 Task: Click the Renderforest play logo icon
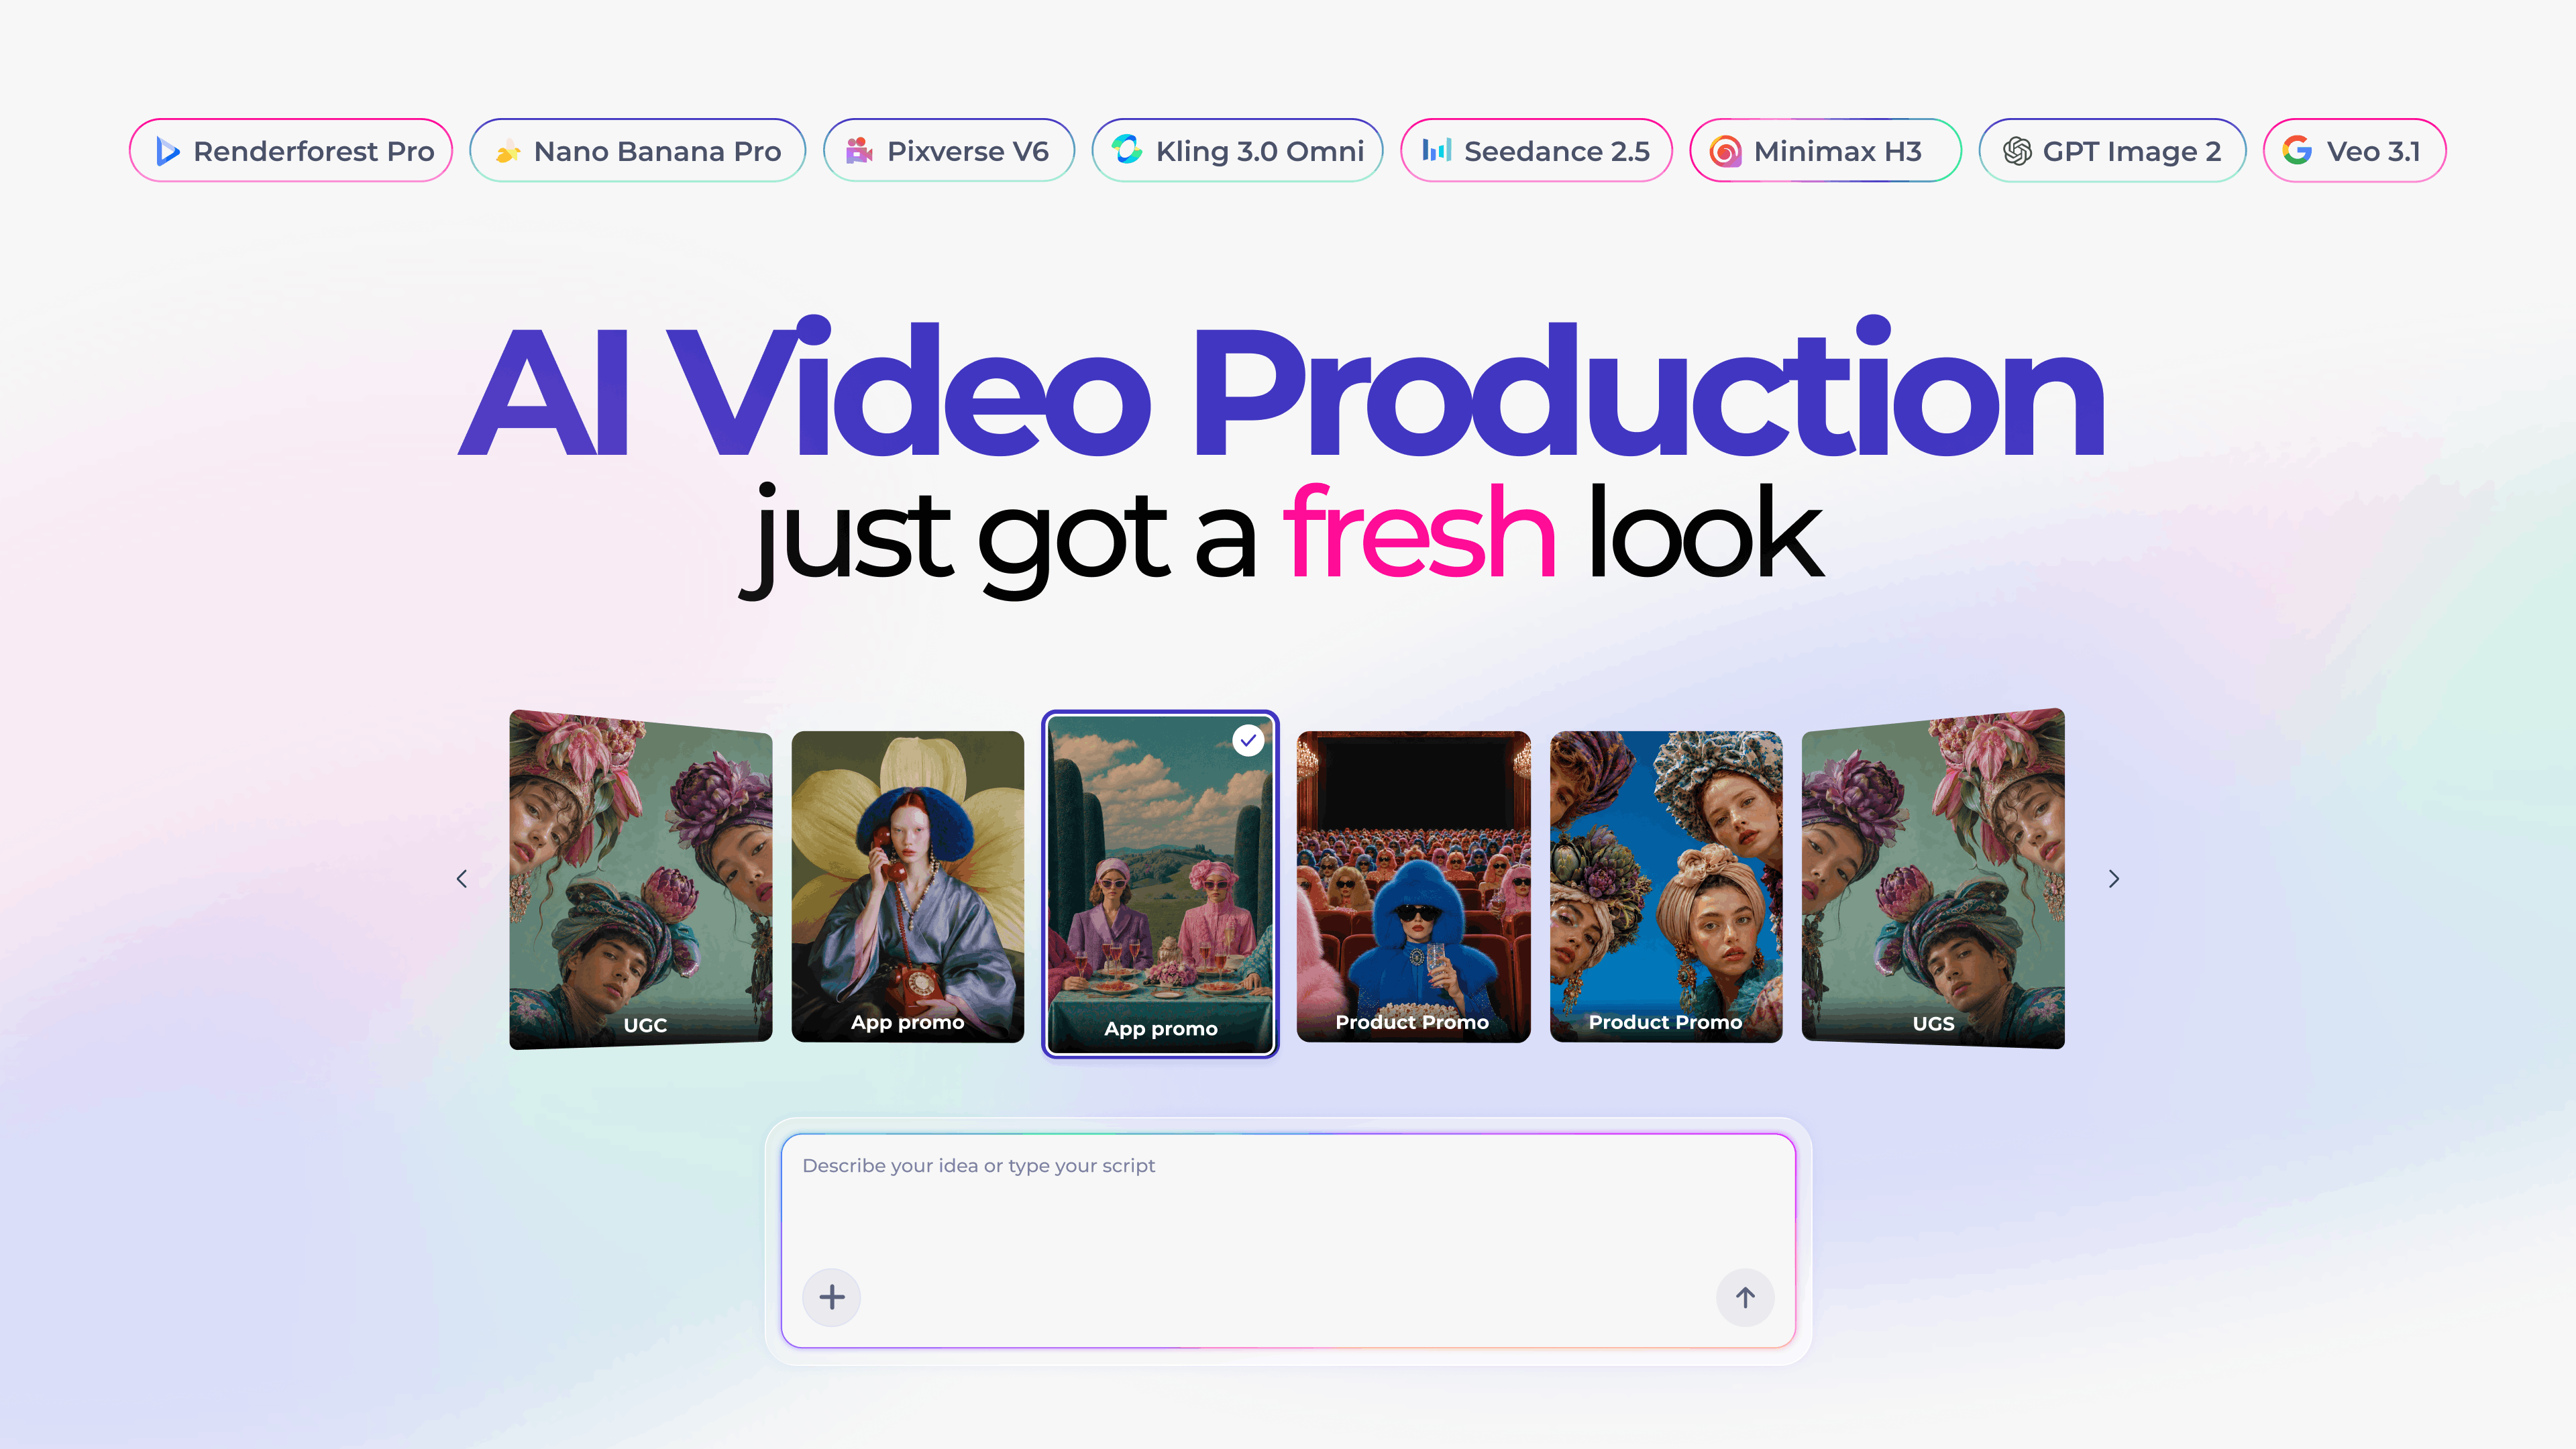click(x=168, y=151)
